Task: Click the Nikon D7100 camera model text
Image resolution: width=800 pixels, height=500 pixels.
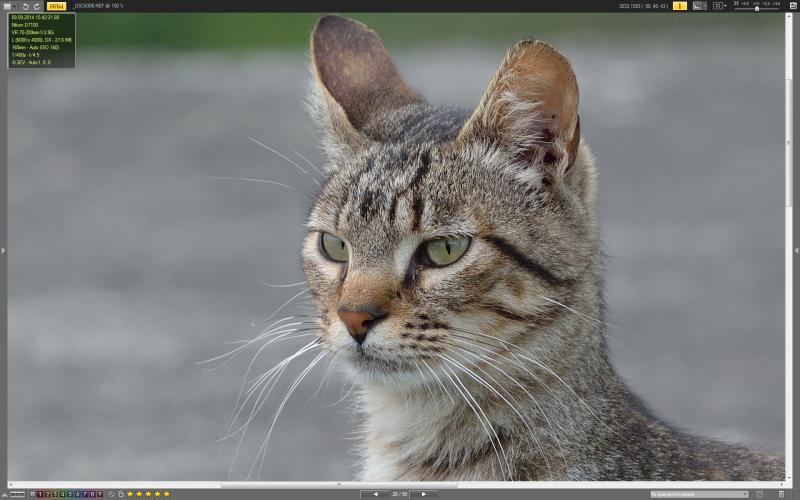Action: pos(24,24)
